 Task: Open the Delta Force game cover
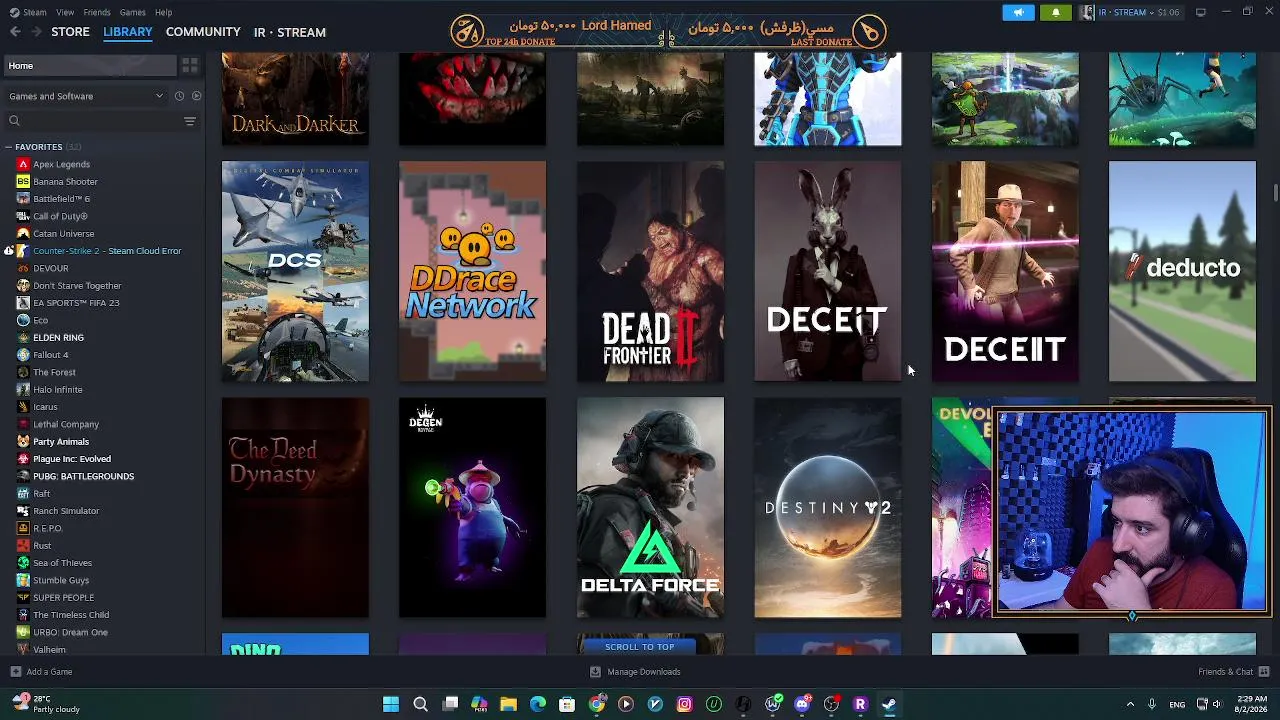tap(650, 508)
